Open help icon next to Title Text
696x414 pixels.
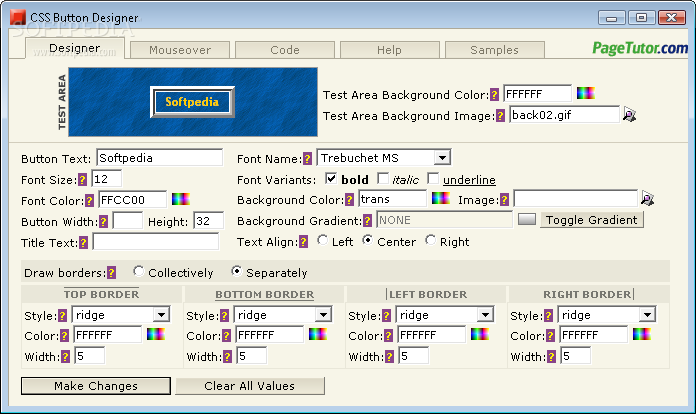83,243
